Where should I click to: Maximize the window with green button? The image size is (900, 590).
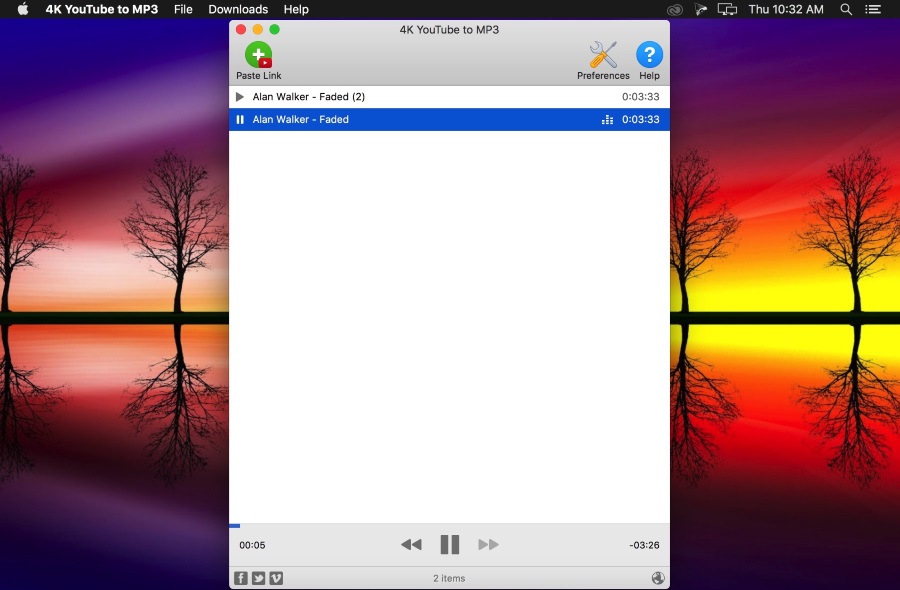[274, 29]
